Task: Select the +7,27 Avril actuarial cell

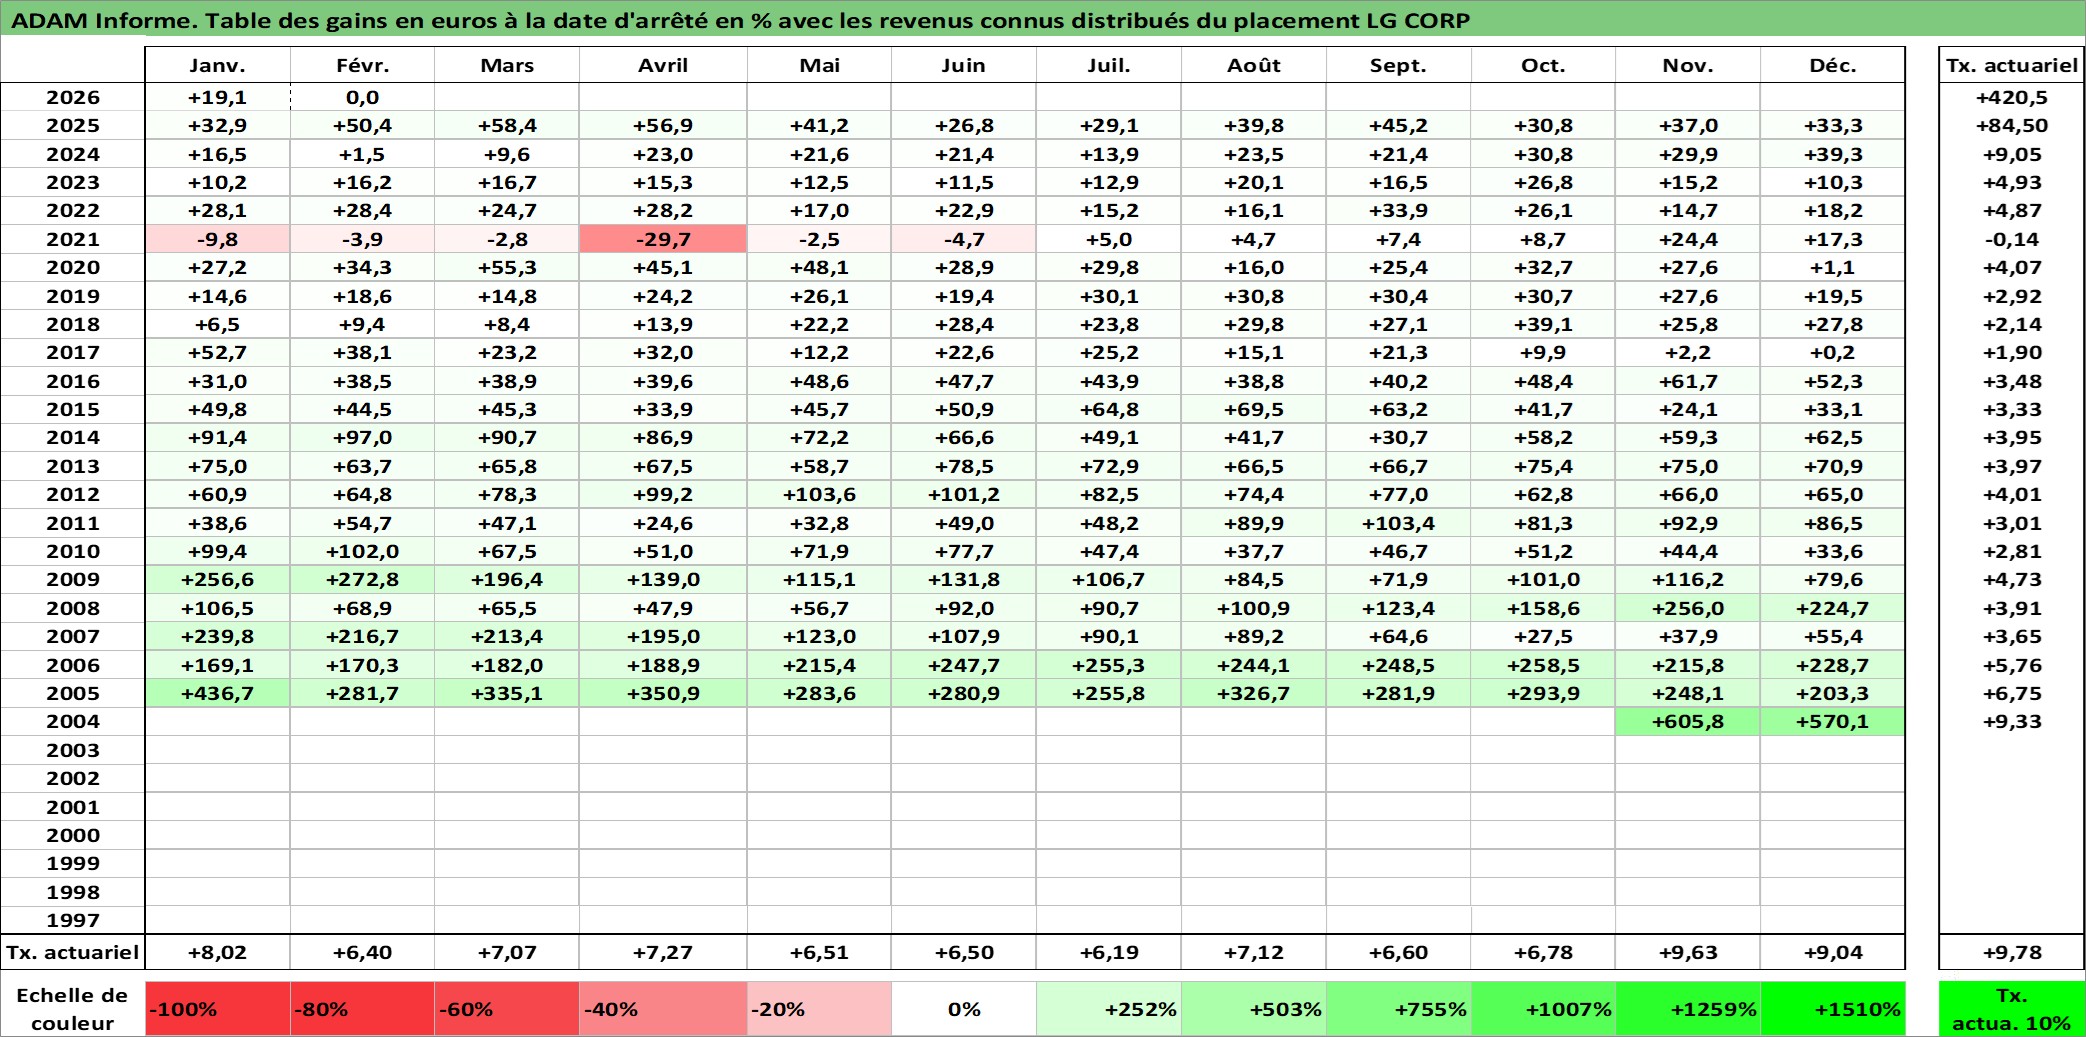Action: tap(663, 952)
